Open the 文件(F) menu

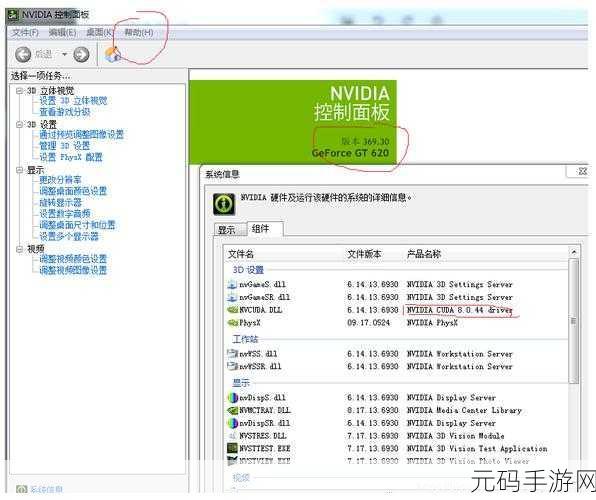[x=25, y=33]
